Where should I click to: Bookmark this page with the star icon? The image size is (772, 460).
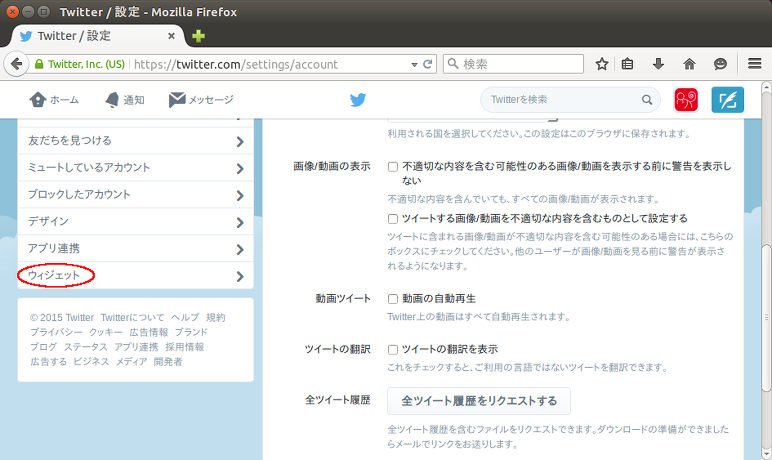(602, 64)
